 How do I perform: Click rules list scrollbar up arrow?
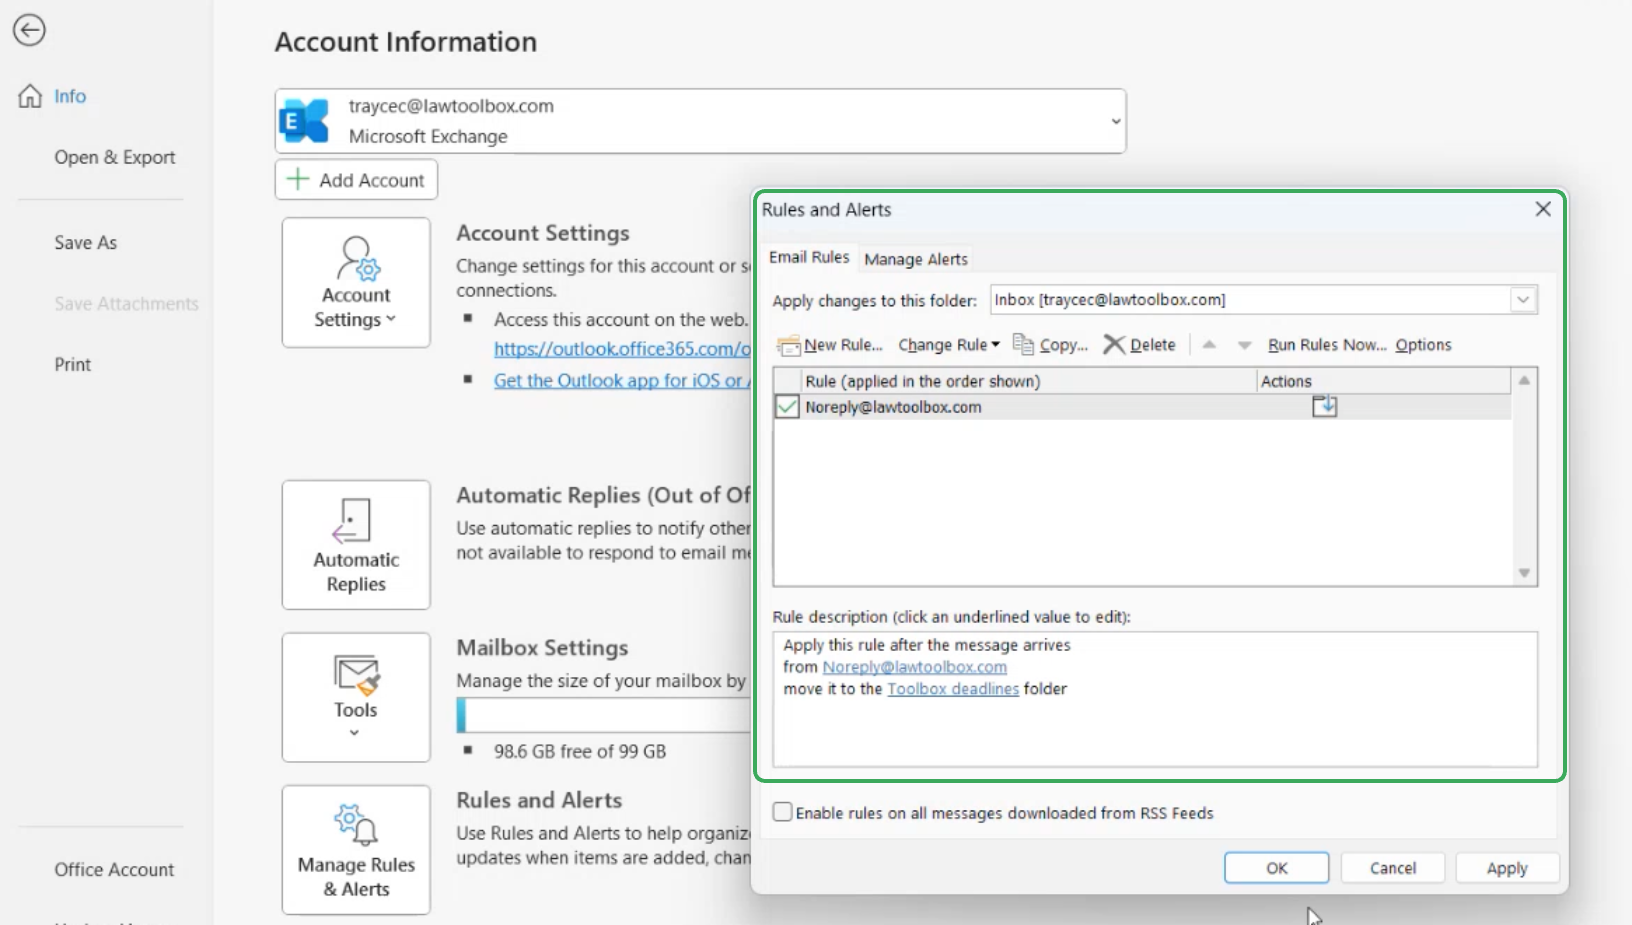click(x=1524, y=381)
